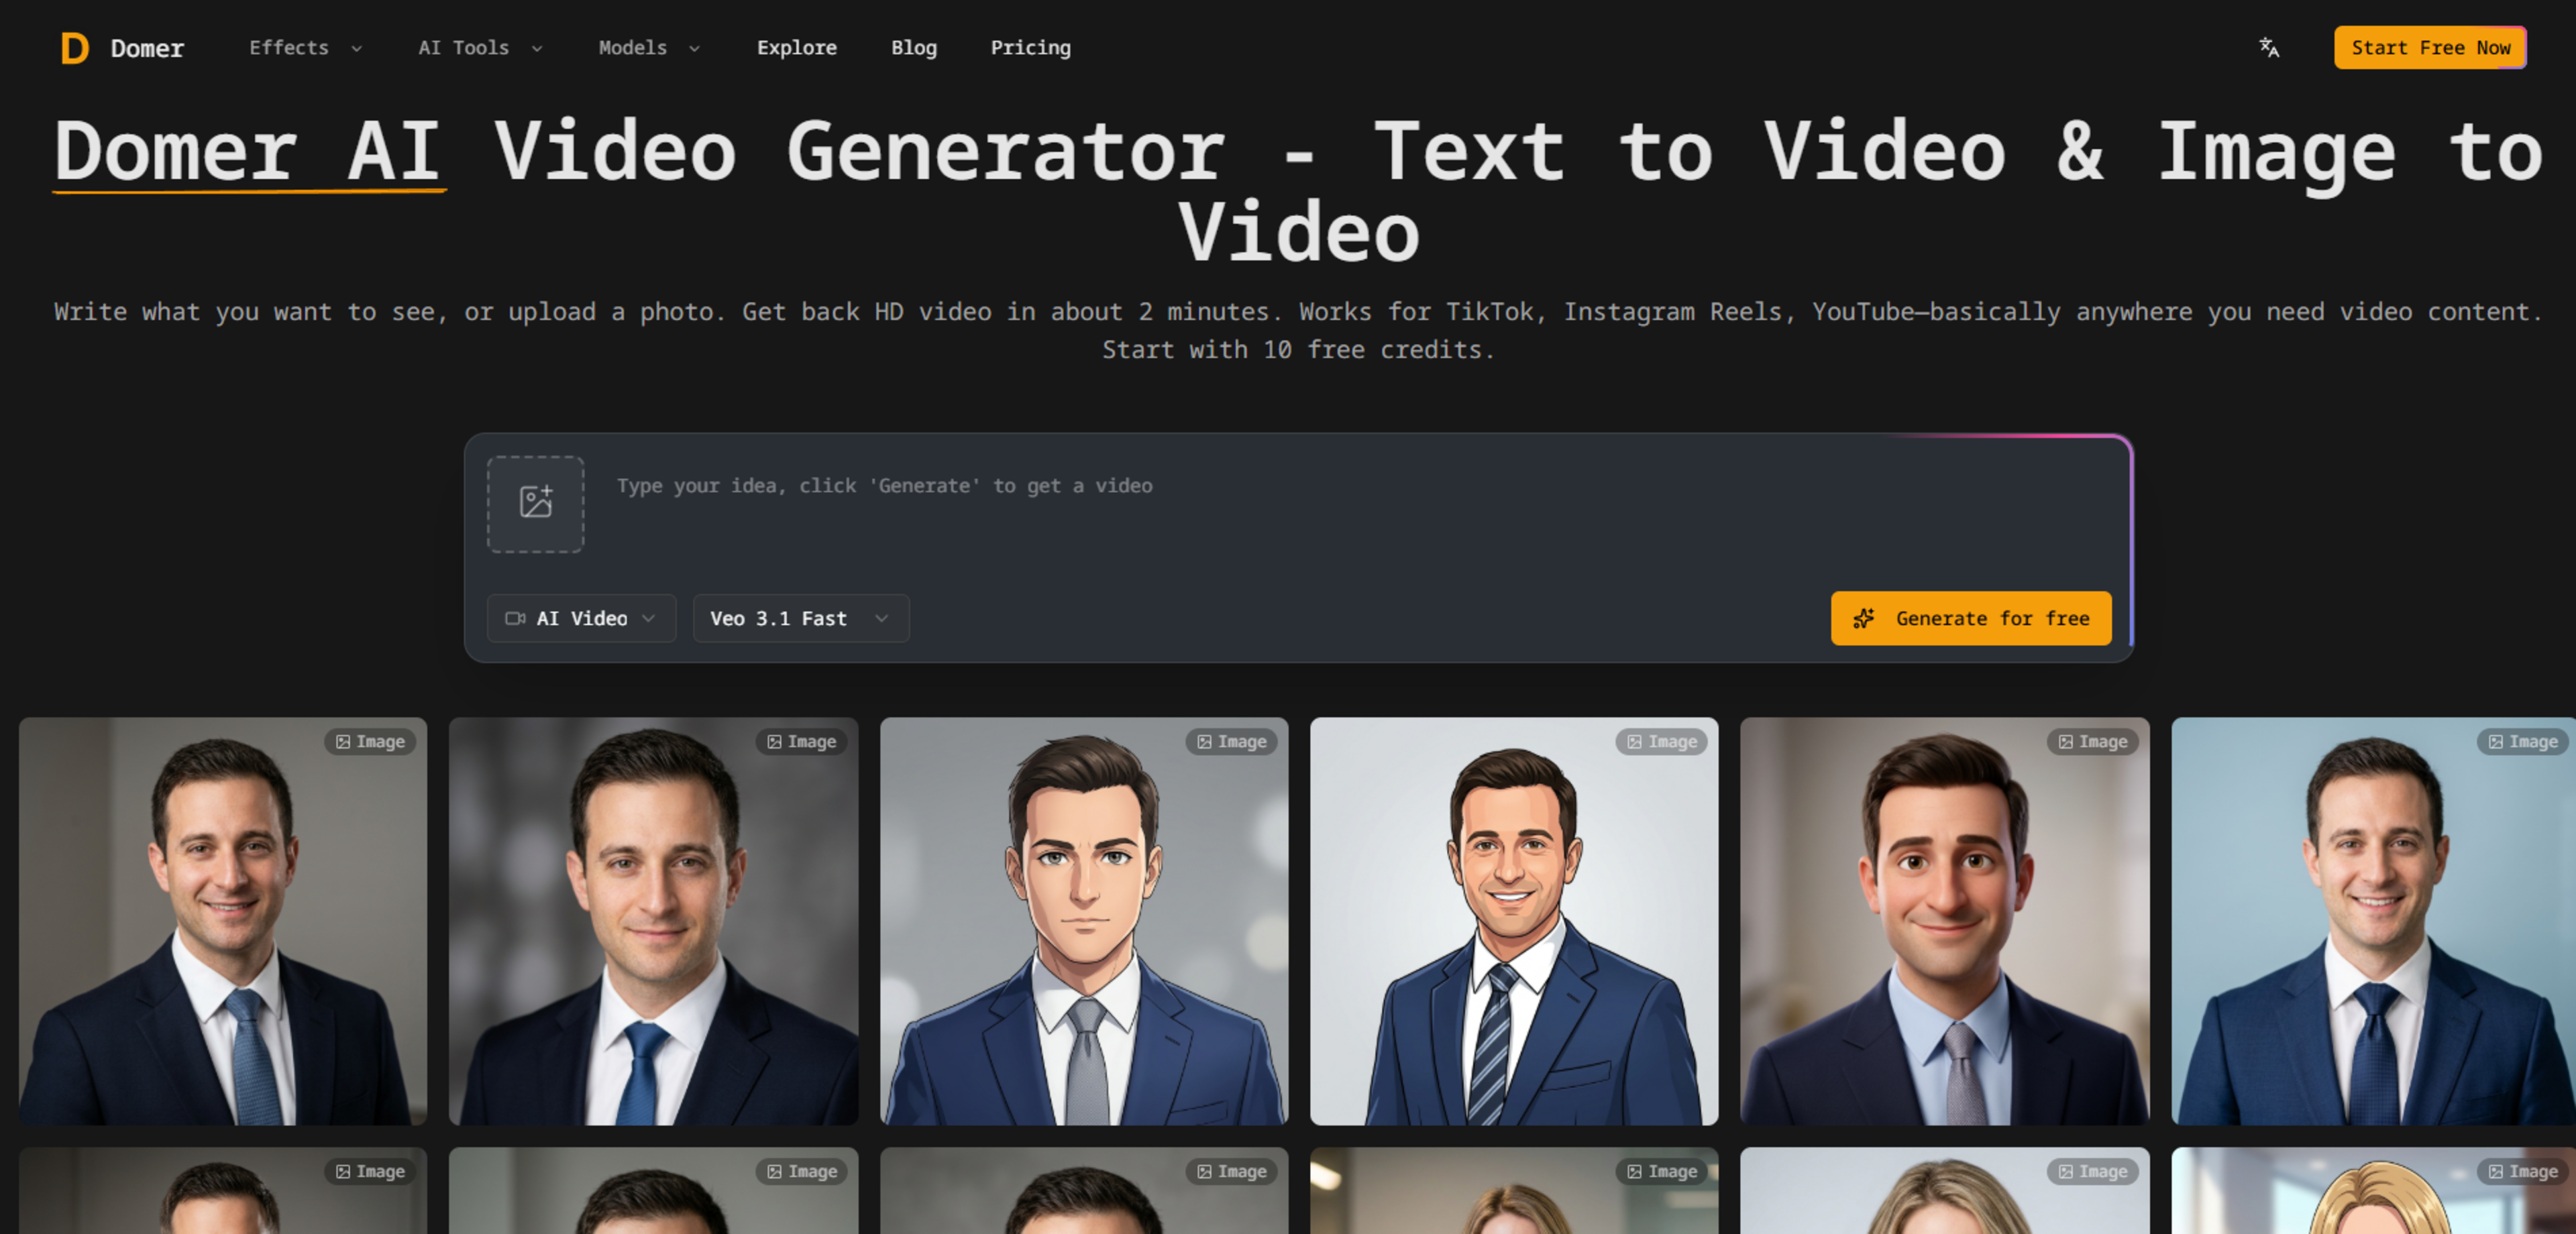Click Image badge on striped-tie cartoon portrait
Image resolution: width=2576 pixels, height=1234 pixels.
[x=1662, y=742]
